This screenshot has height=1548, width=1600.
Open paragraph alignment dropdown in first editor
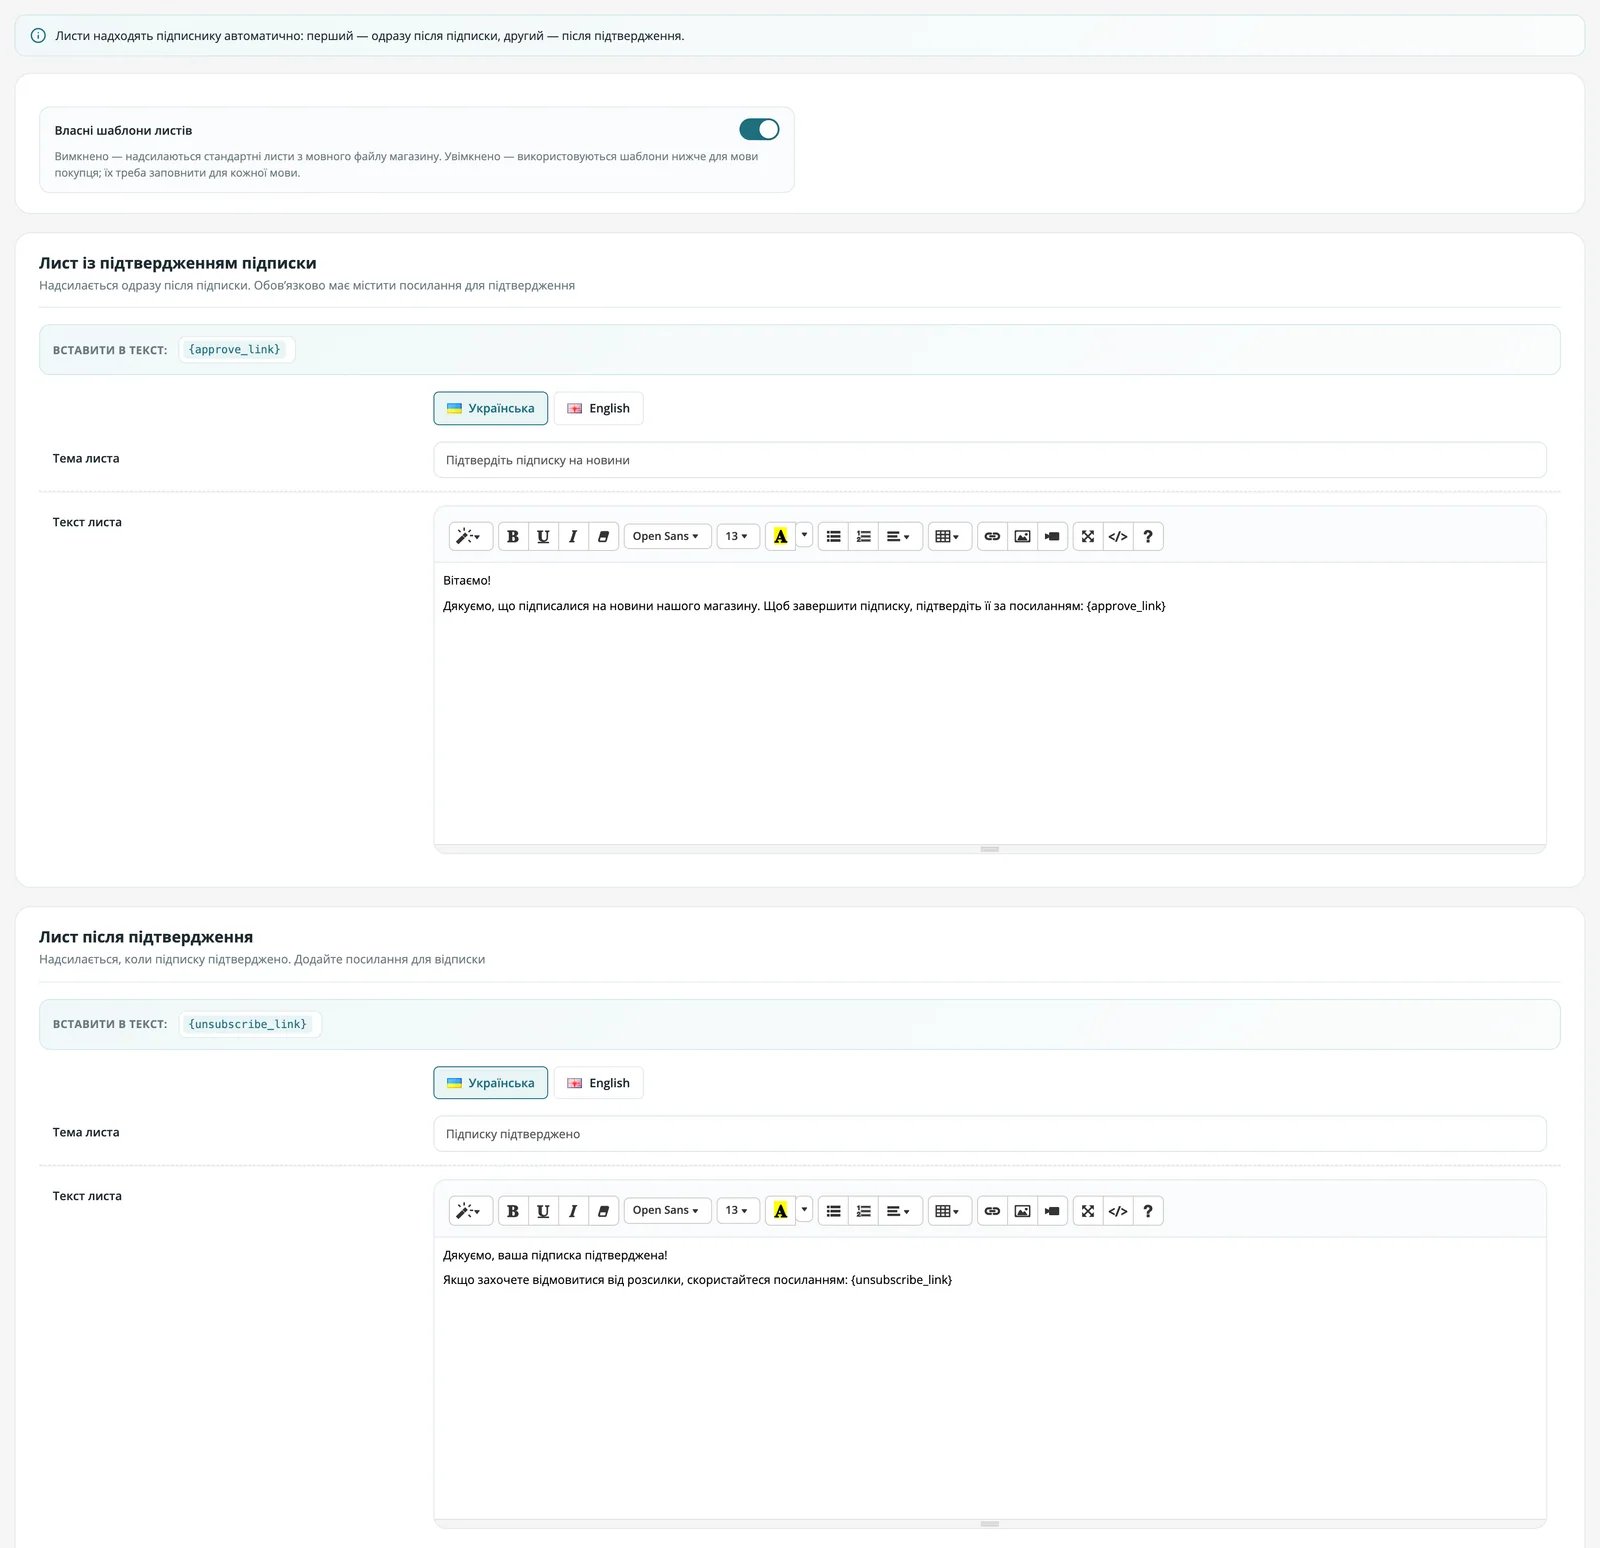[x=900, y=537]
